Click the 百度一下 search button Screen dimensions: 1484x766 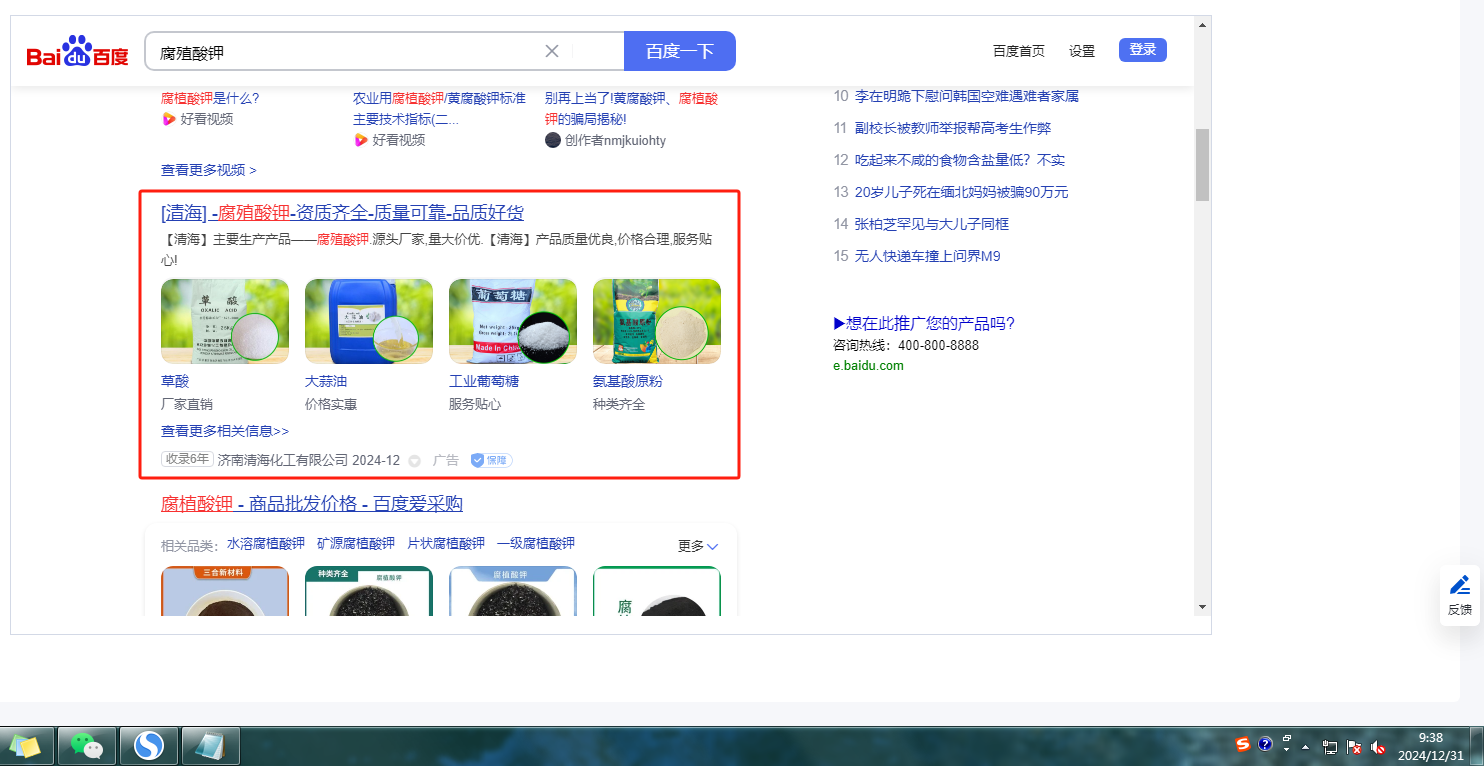[680, 51]
